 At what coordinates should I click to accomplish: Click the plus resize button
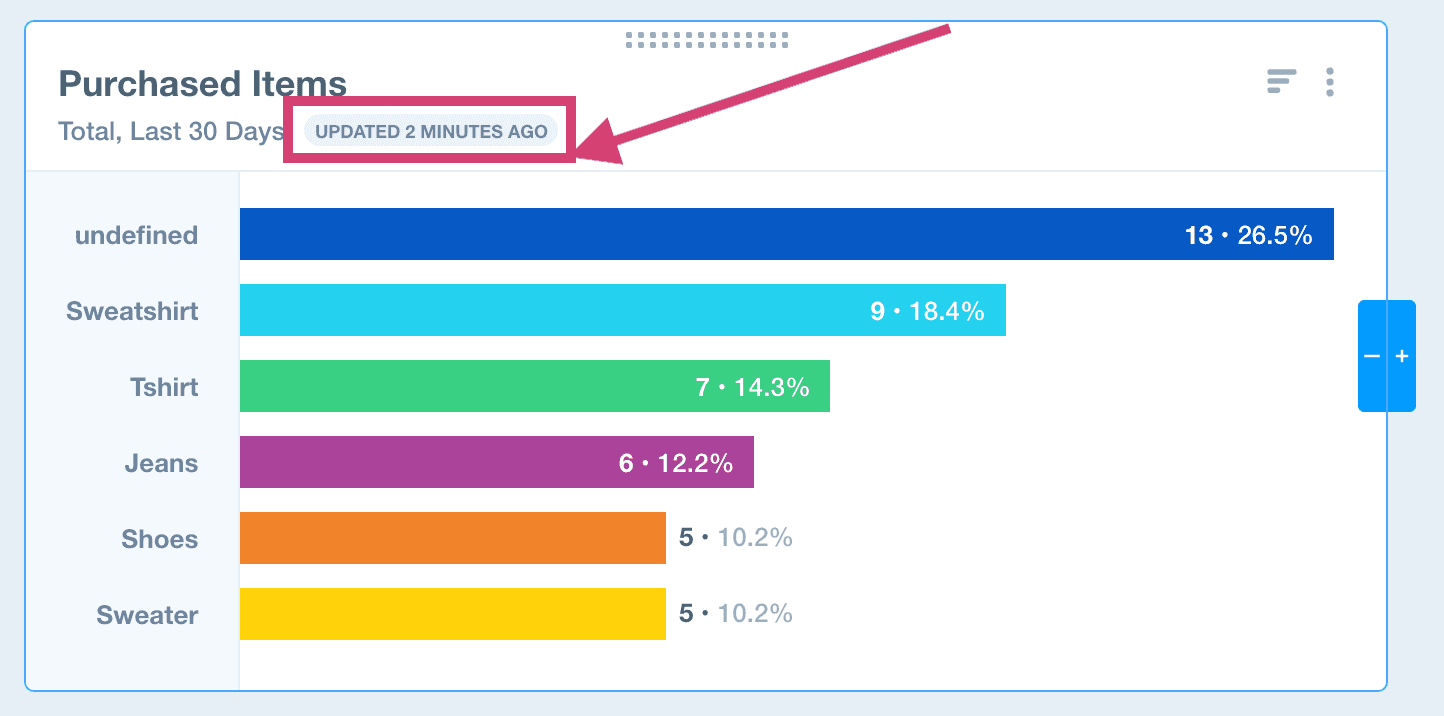click(1402, 356)
